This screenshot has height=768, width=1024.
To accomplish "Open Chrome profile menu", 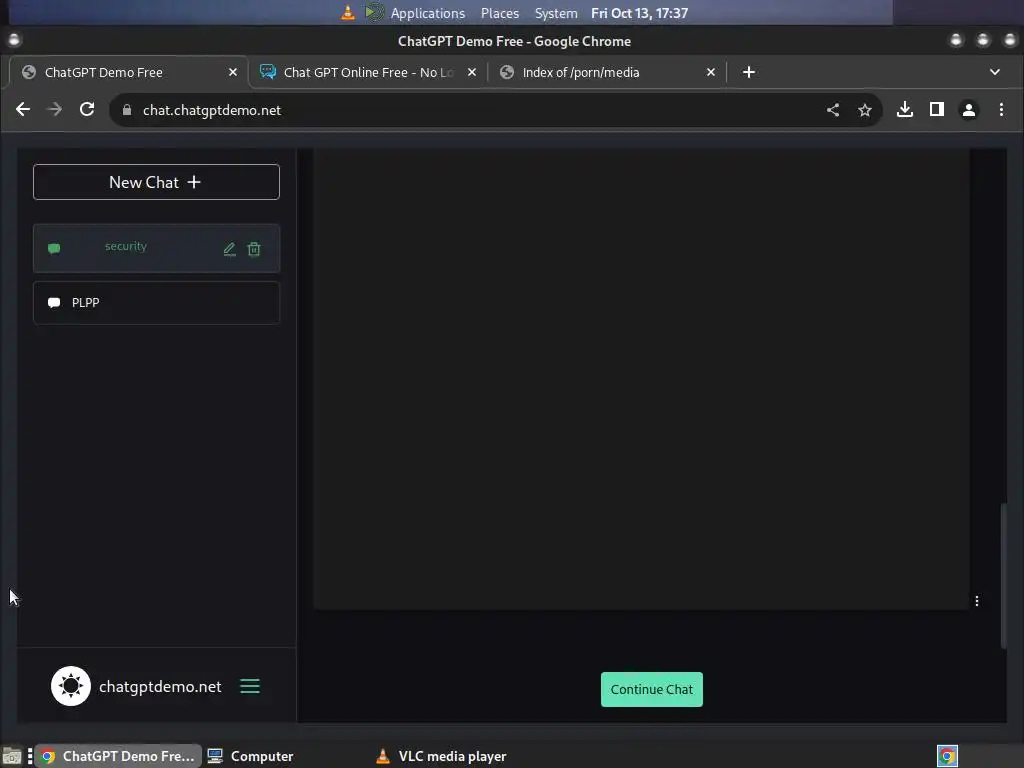I will (x=968, y=110).
